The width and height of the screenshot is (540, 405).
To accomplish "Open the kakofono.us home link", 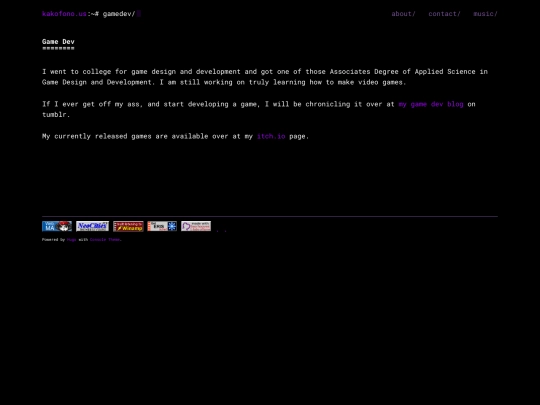I will click(64, 14).
